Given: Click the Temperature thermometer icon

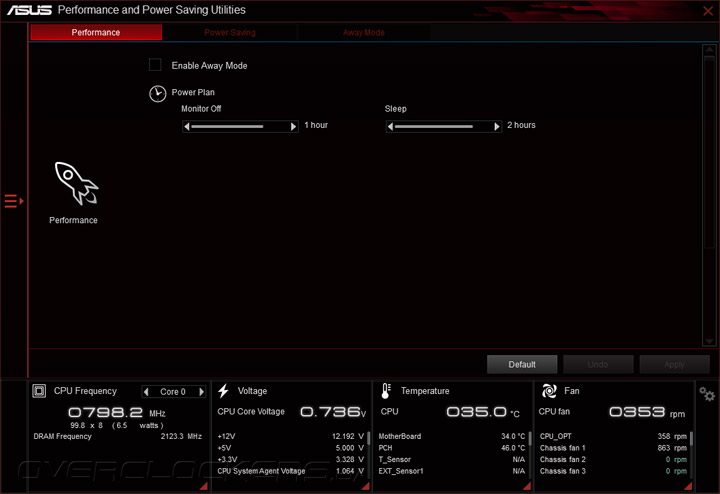Looking at the screenshot, I should click(386, 391).
